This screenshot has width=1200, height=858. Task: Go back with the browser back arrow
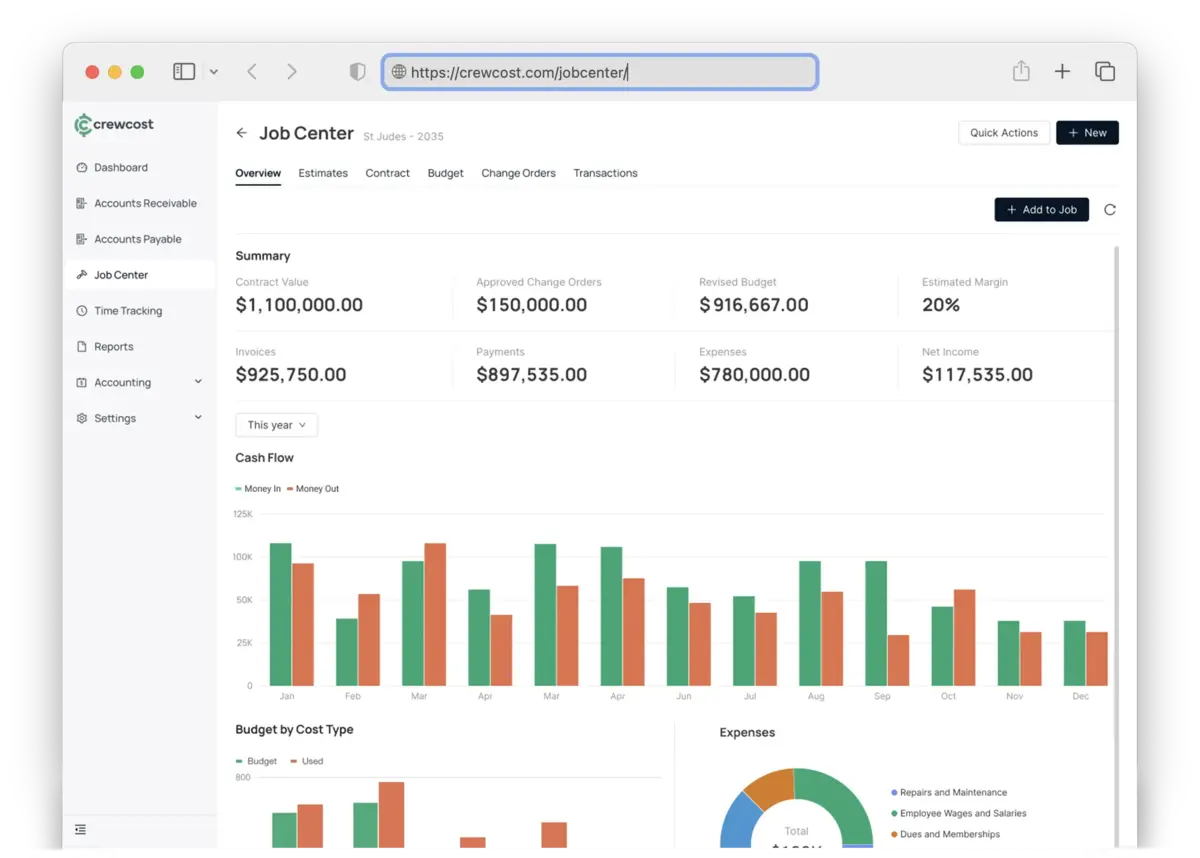click(252, 72)
